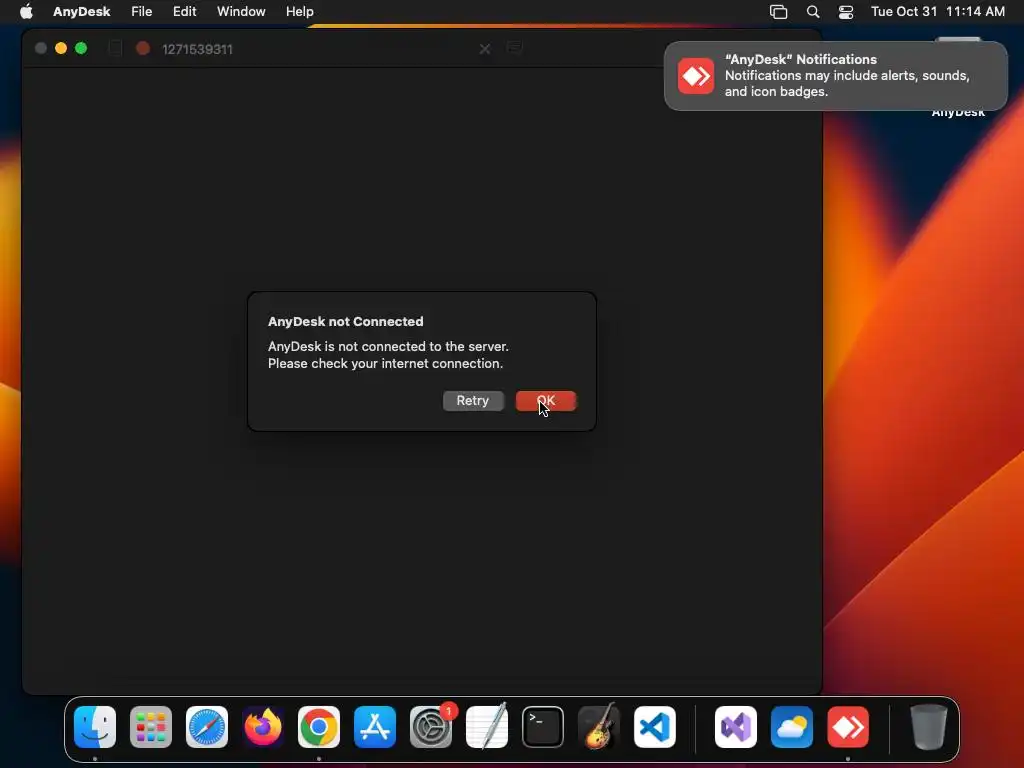Click the date and time in the menu bar
Screen dimensions: 1024x768
pyautogui.click(x=938, y=12)
